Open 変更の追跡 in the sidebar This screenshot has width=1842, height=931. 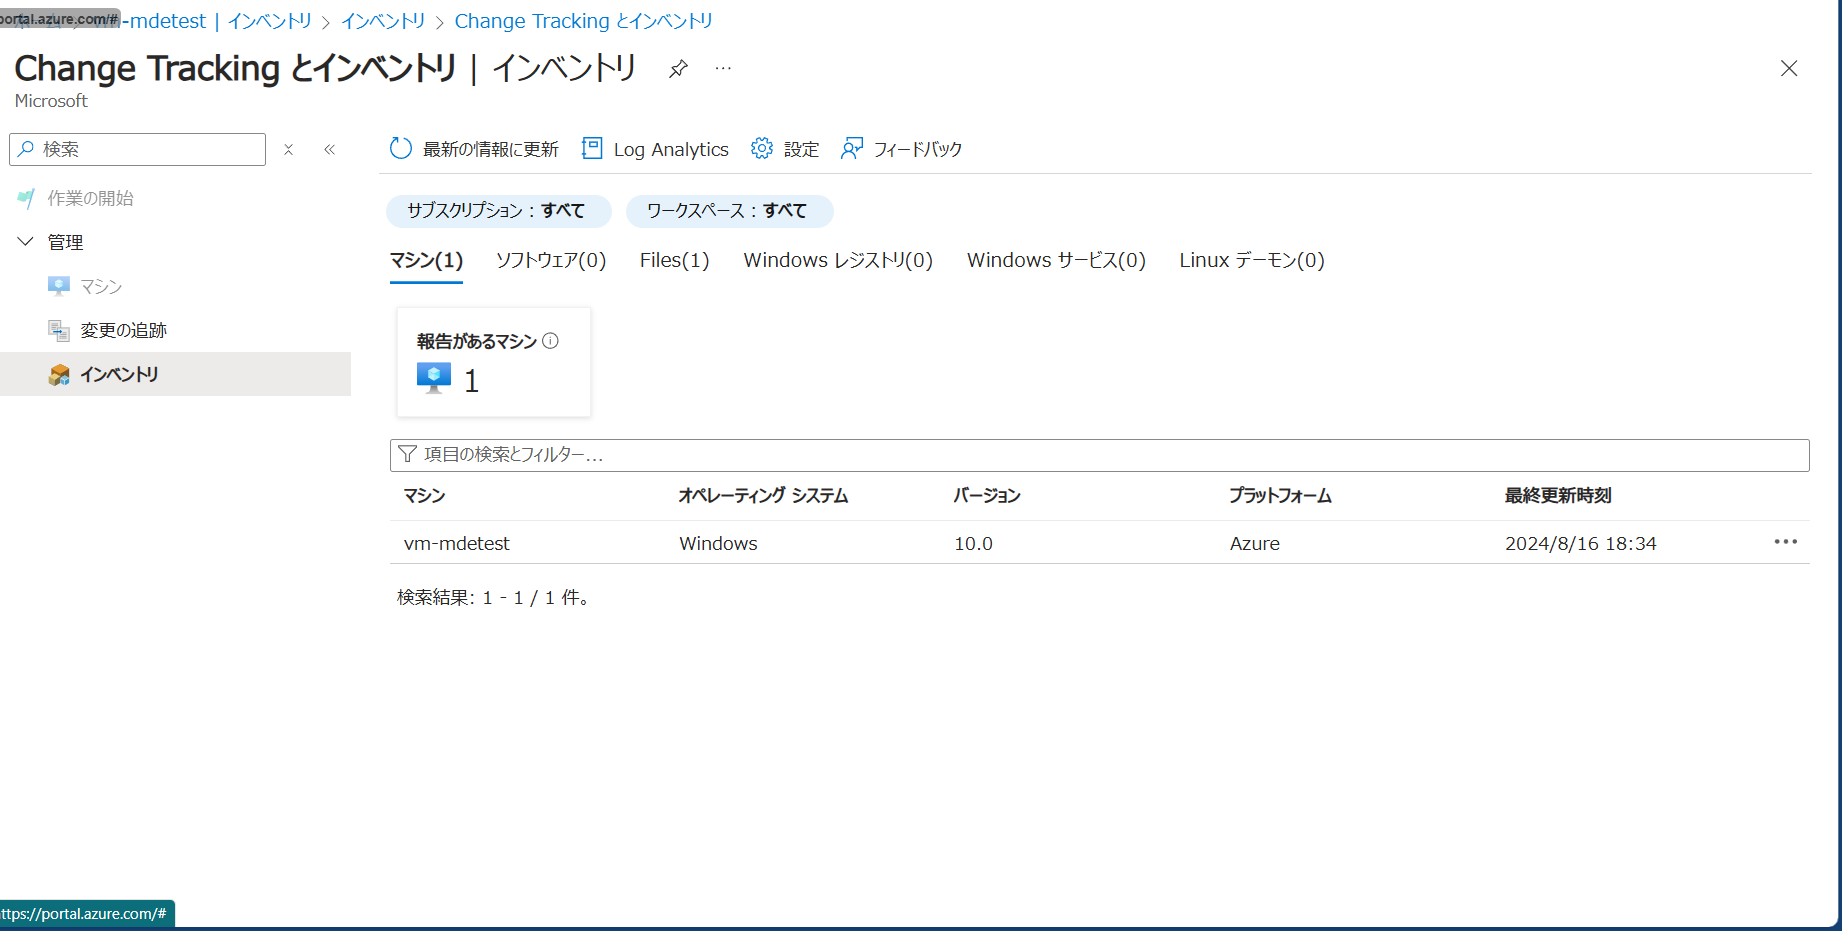point(123,331)
